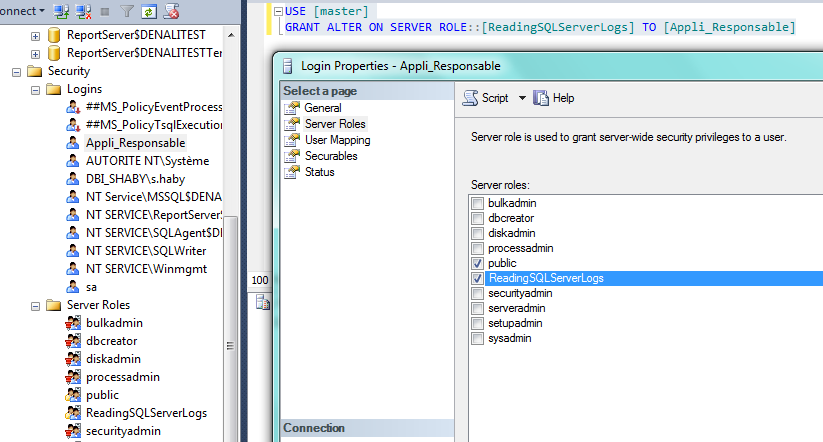Click the Stop square icon
Viewport: 823px width, 442px height.
(x=105, y=12)
